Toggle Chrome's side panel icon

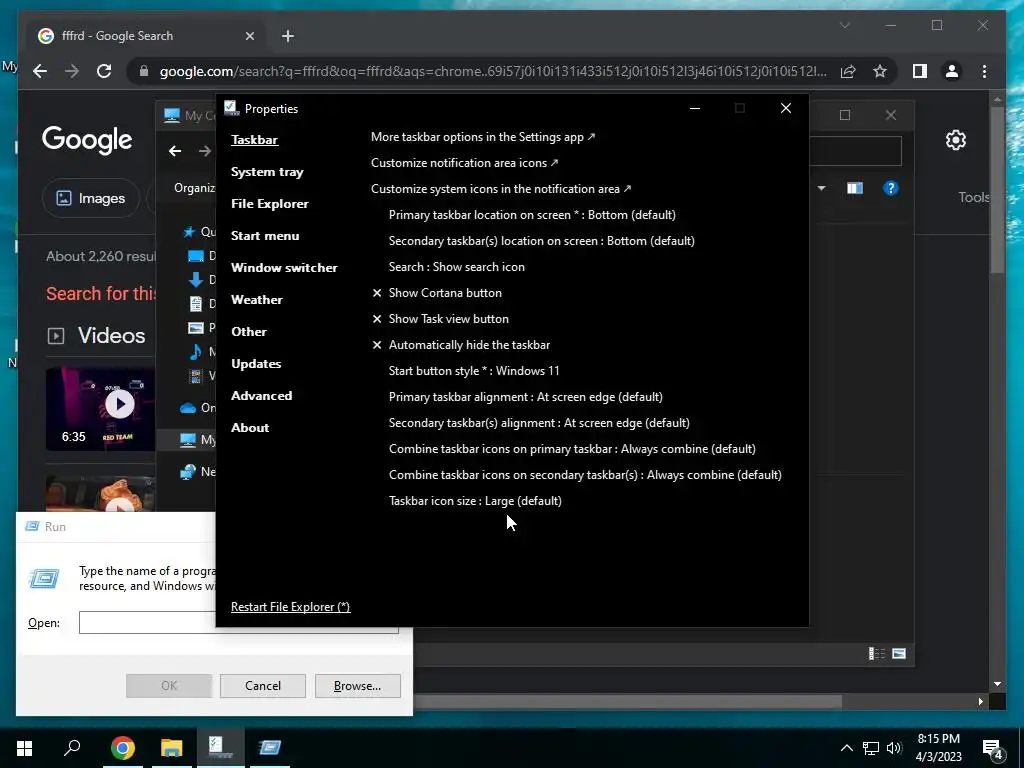(x=920, y=71)
